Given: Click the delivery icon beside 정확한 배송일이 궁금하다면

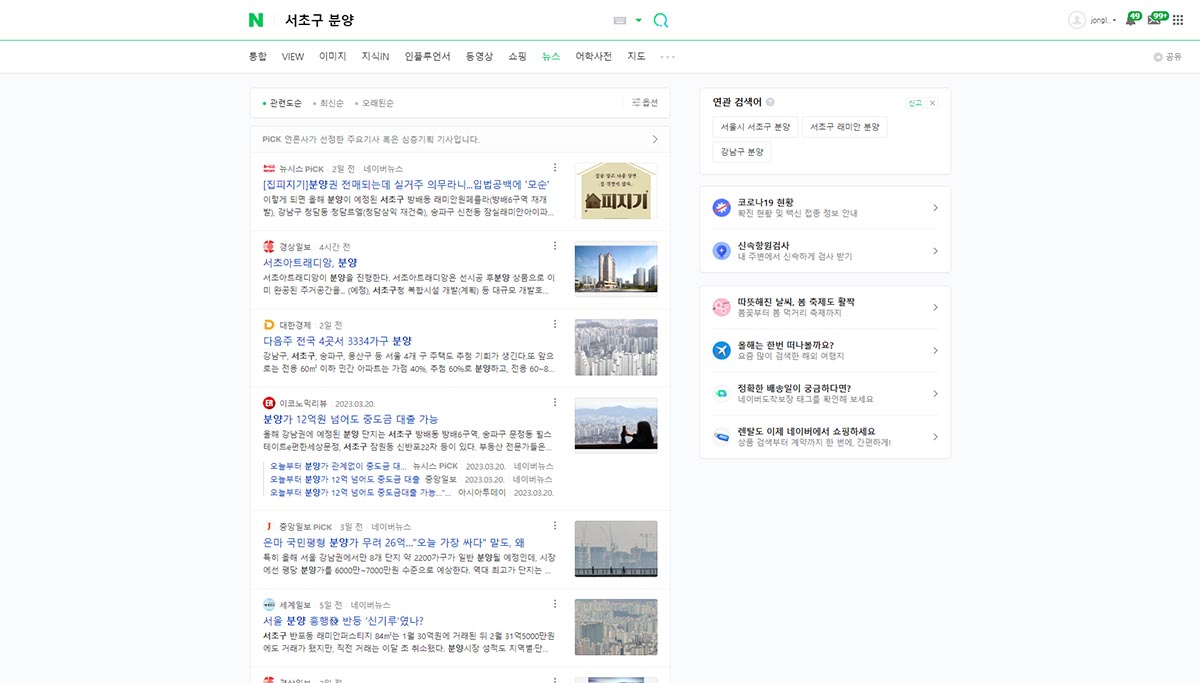Looking at the screenshot, I should point(722,394).
